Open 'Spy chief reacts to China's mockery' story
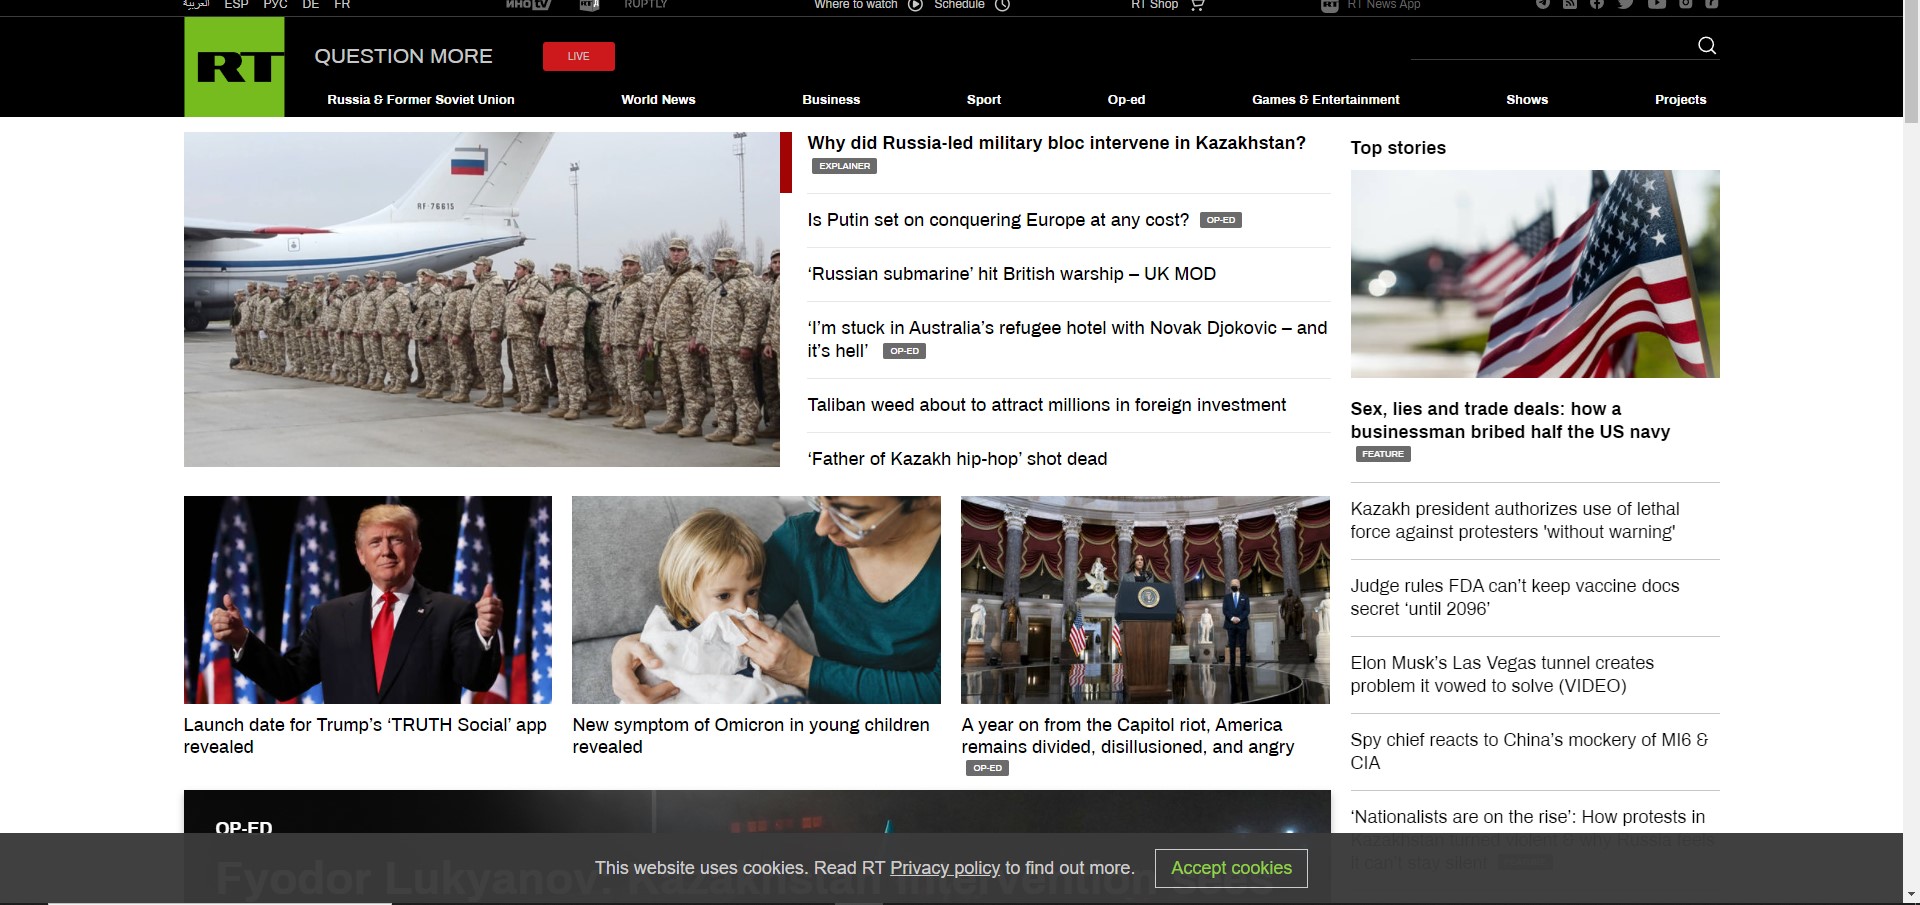Screen dimensions: 1920x905 pos(1530,751)
